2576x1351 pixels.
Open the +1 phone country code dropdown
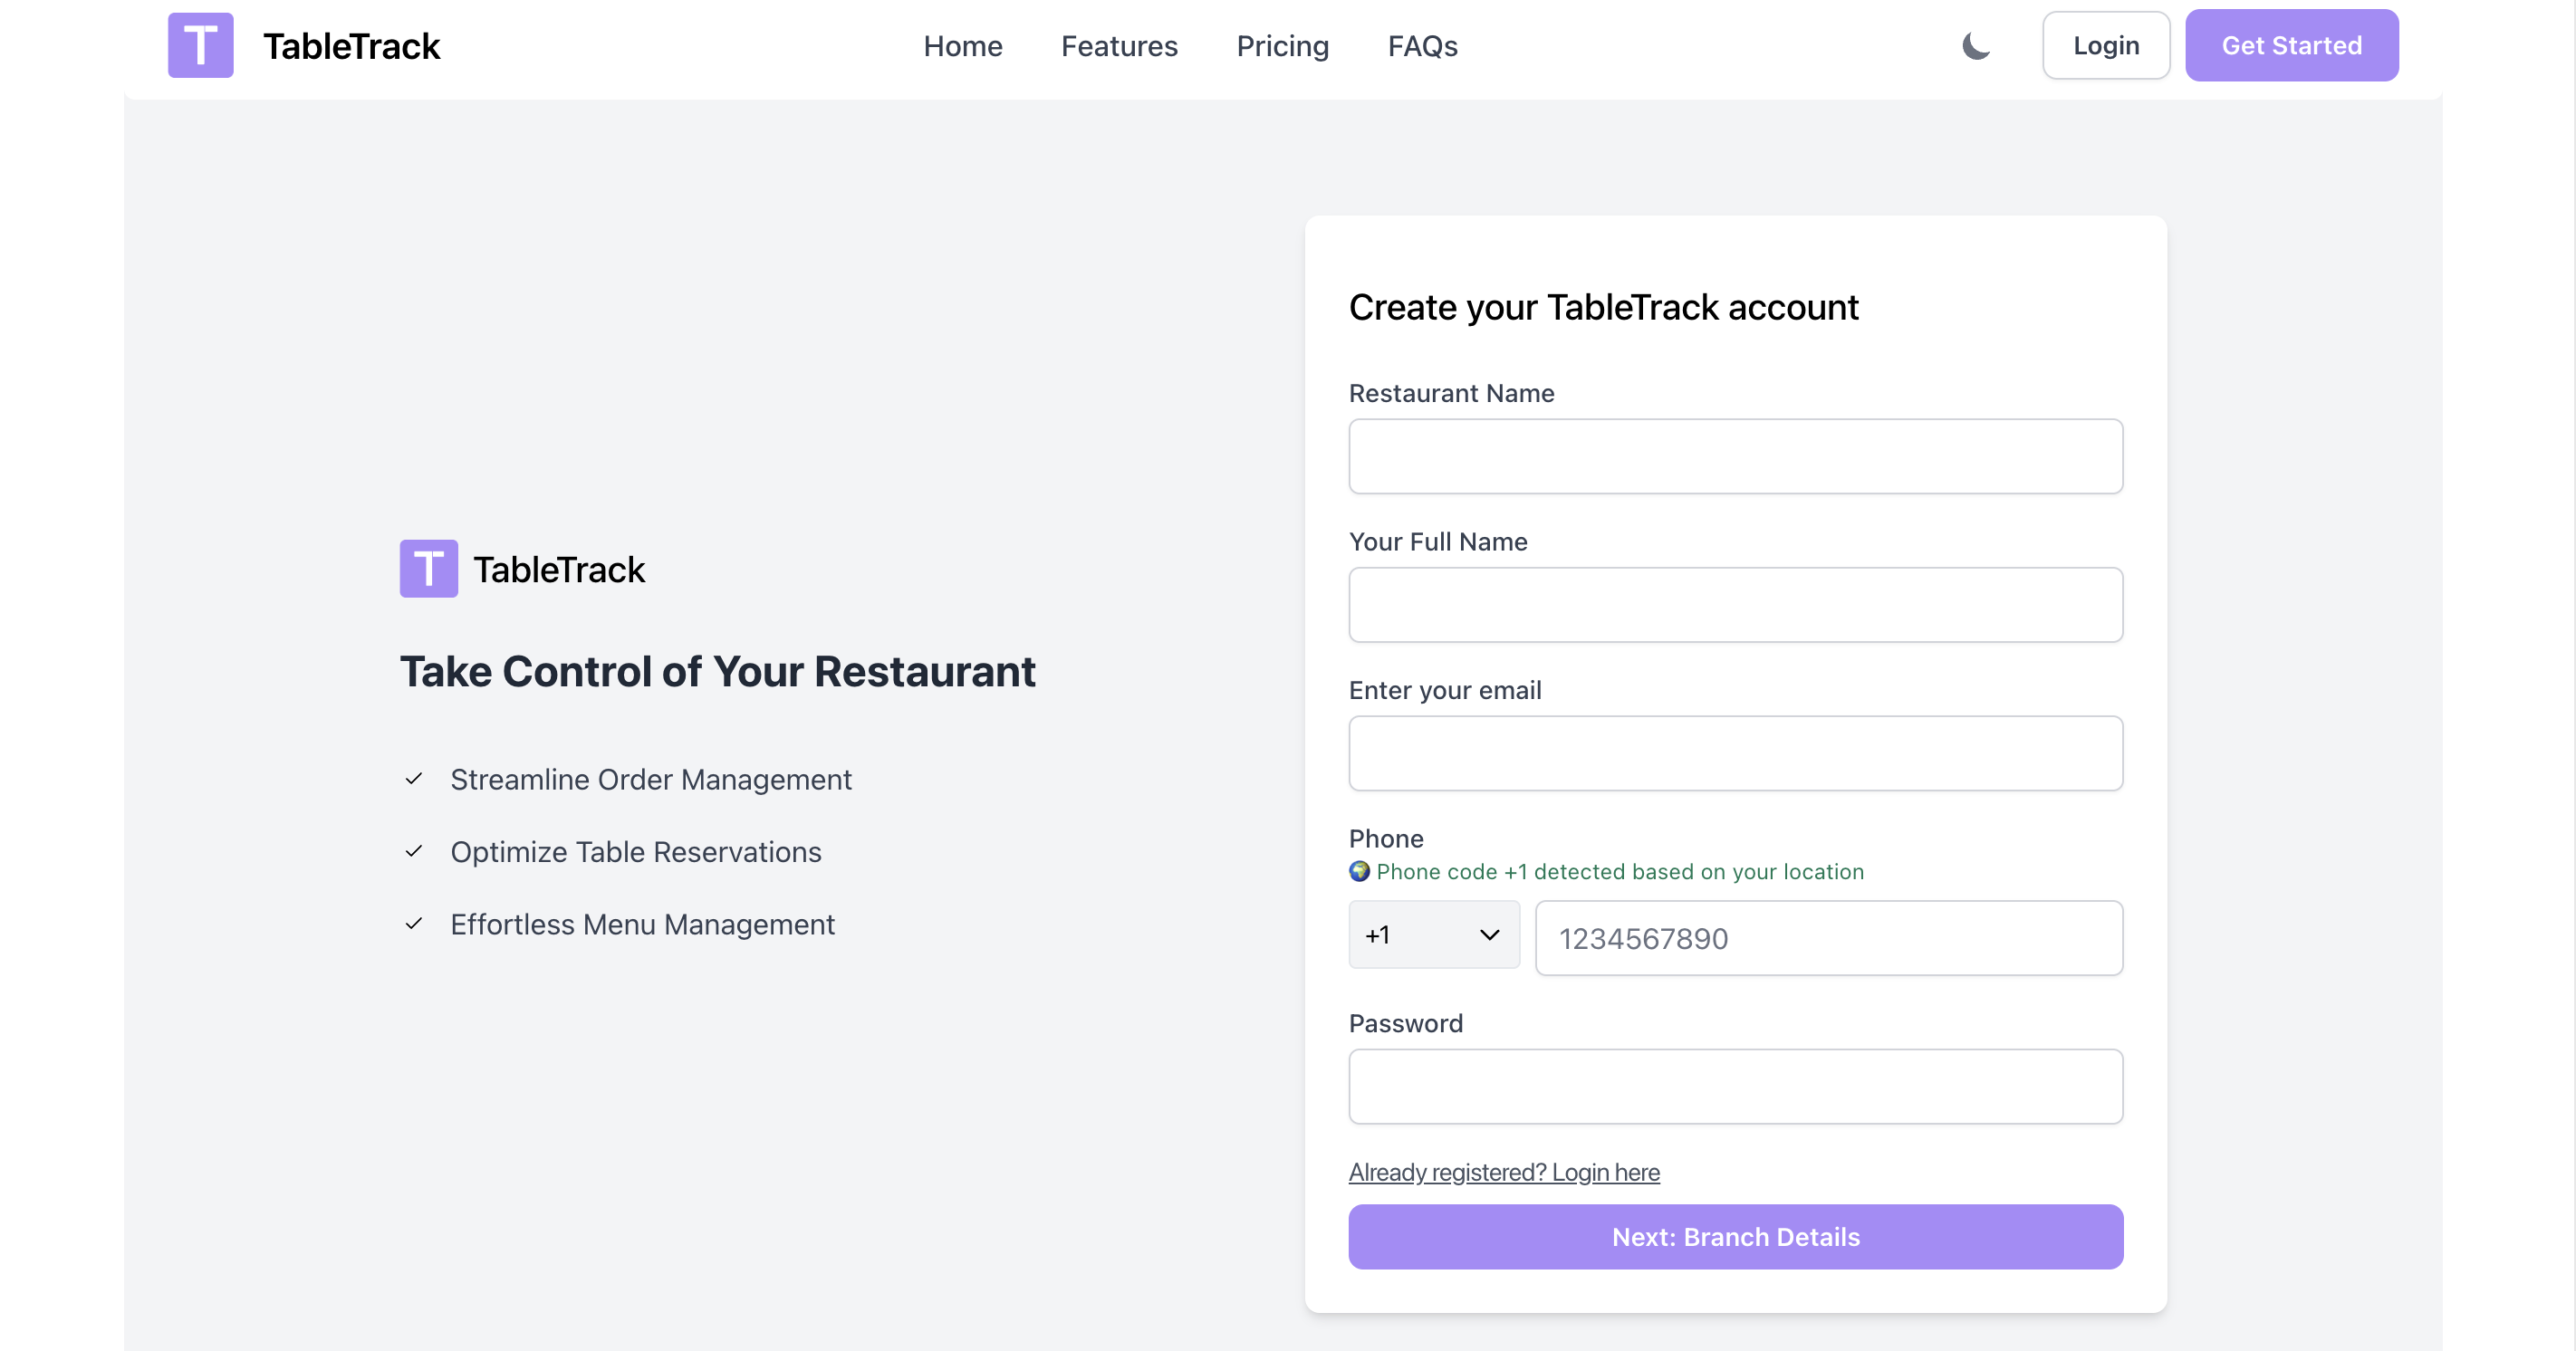[1433, 935]
